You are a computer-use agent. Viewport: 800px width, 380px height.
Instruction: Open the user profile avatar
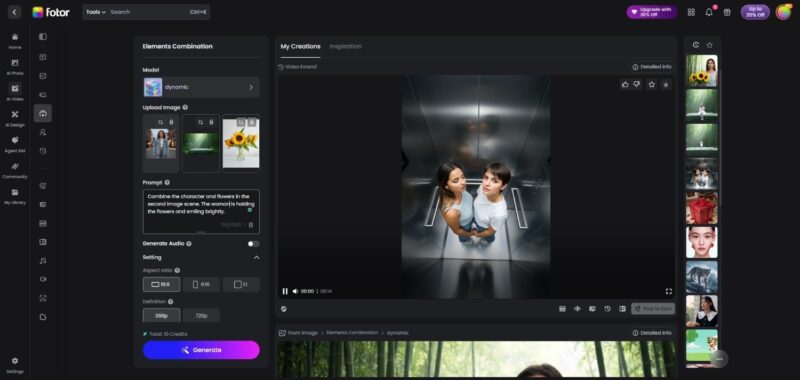click(783, 12)
